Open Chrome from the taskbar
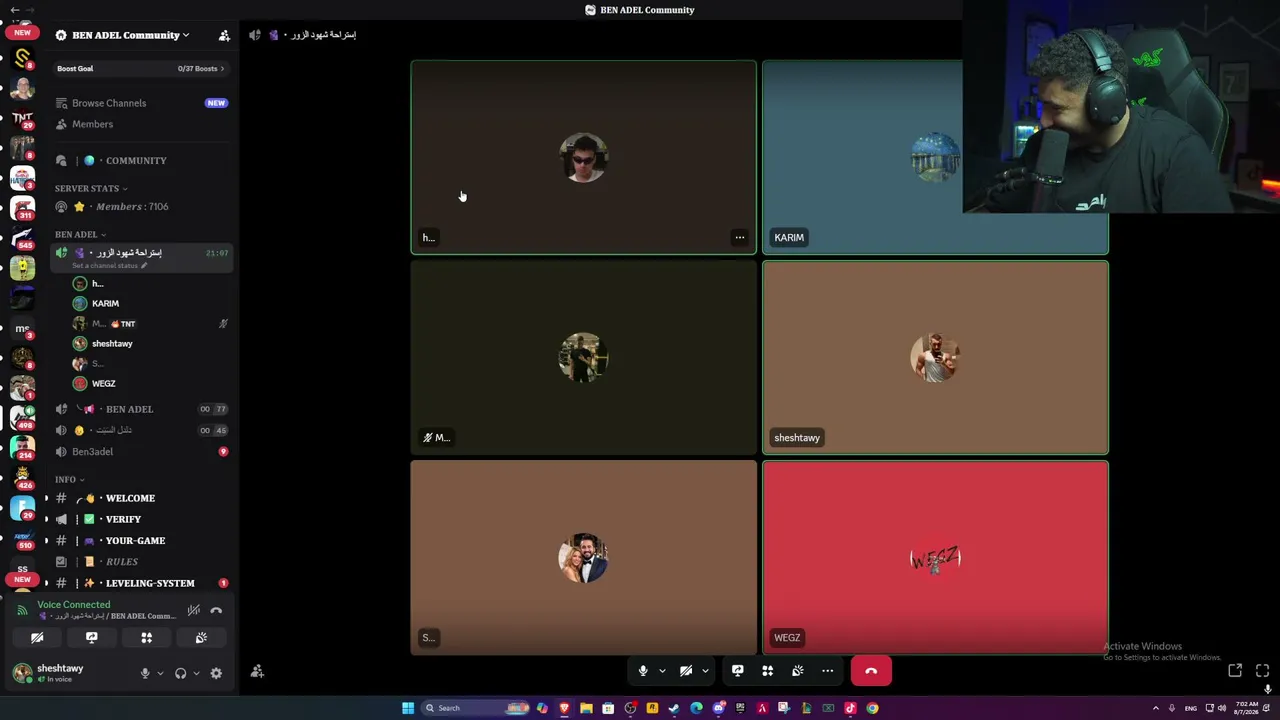Viewport: 1280px width, 720px height. tap(872, 708)
